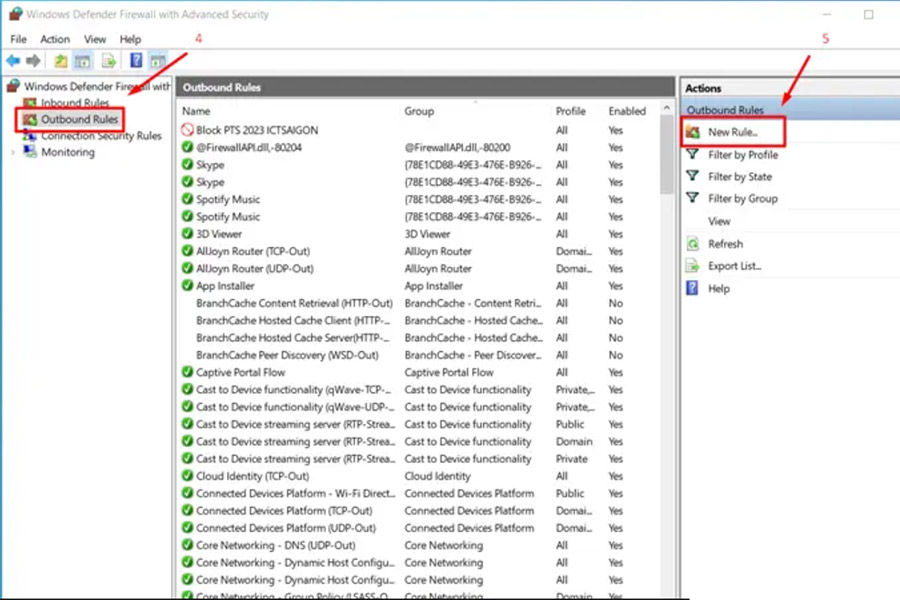The image size is (900, 600).
Task: Click the green check icon of App Installer rule
Action: 187,285
